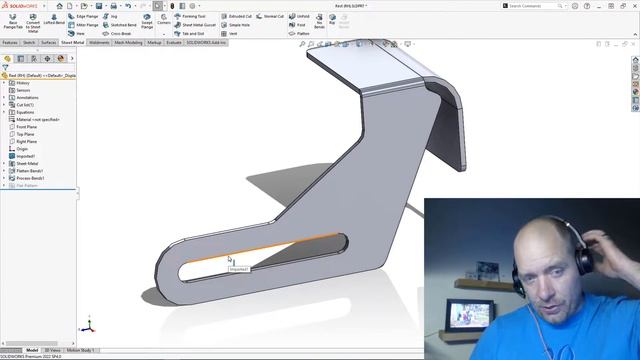The image size is (640, 360).
Task: Switch to Weldments ribbon tab
Action: (99, 42)
